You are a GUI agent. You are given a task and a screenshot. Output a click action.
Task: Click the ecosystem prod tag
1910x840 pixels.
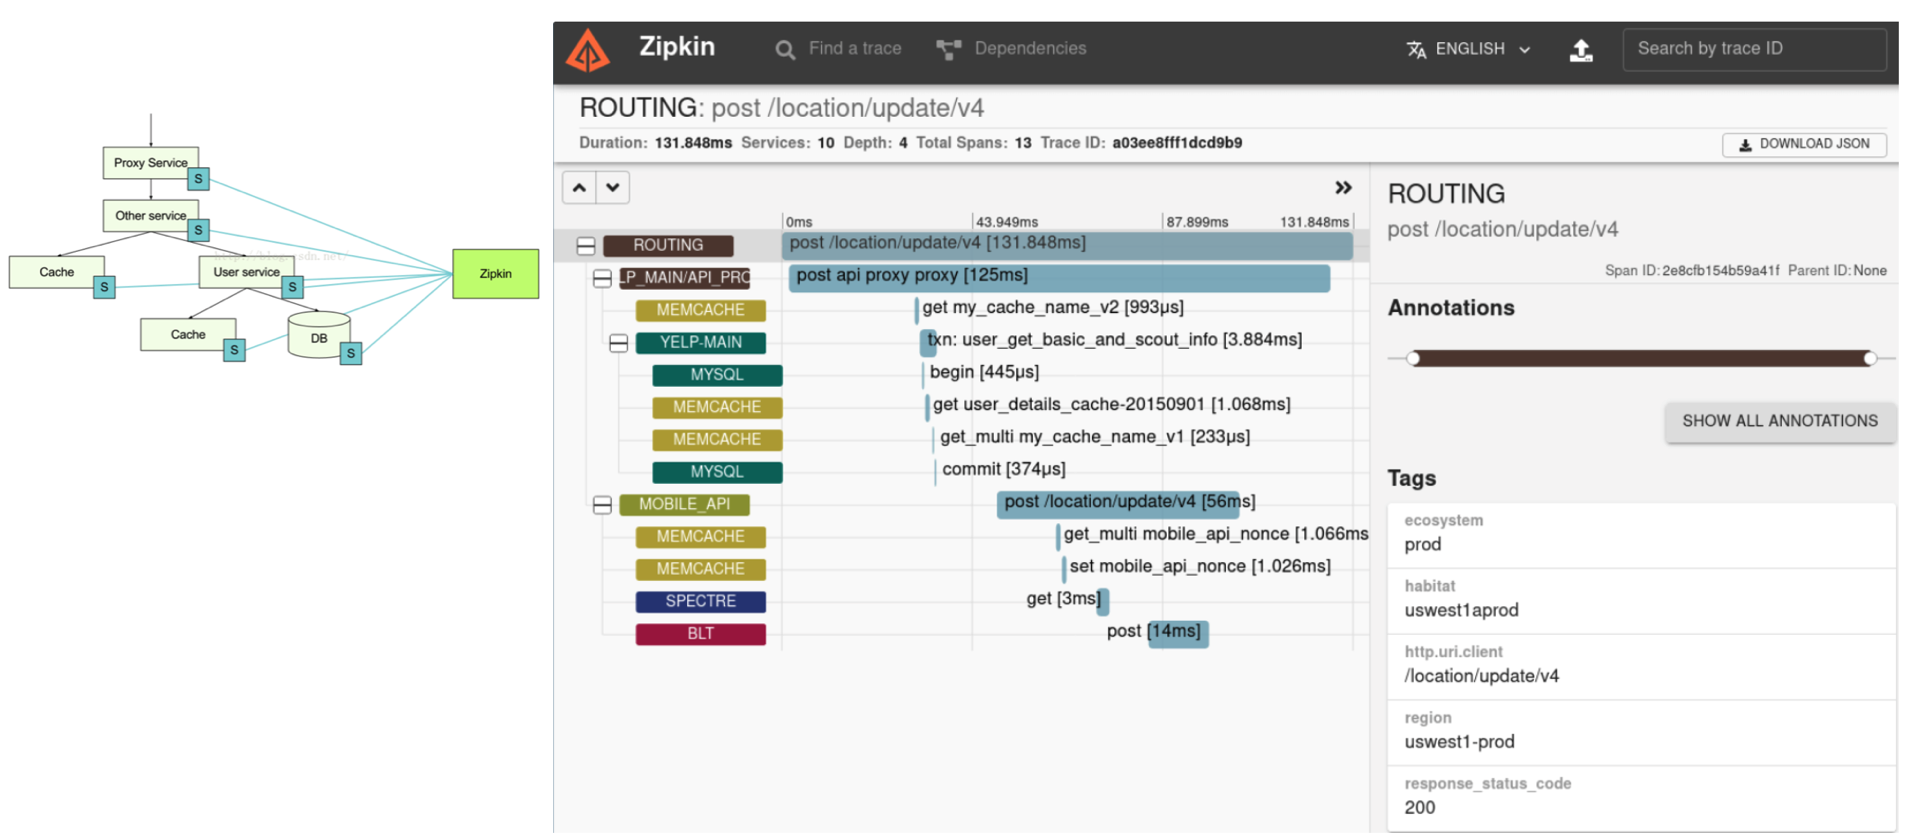click(1641, 534)
